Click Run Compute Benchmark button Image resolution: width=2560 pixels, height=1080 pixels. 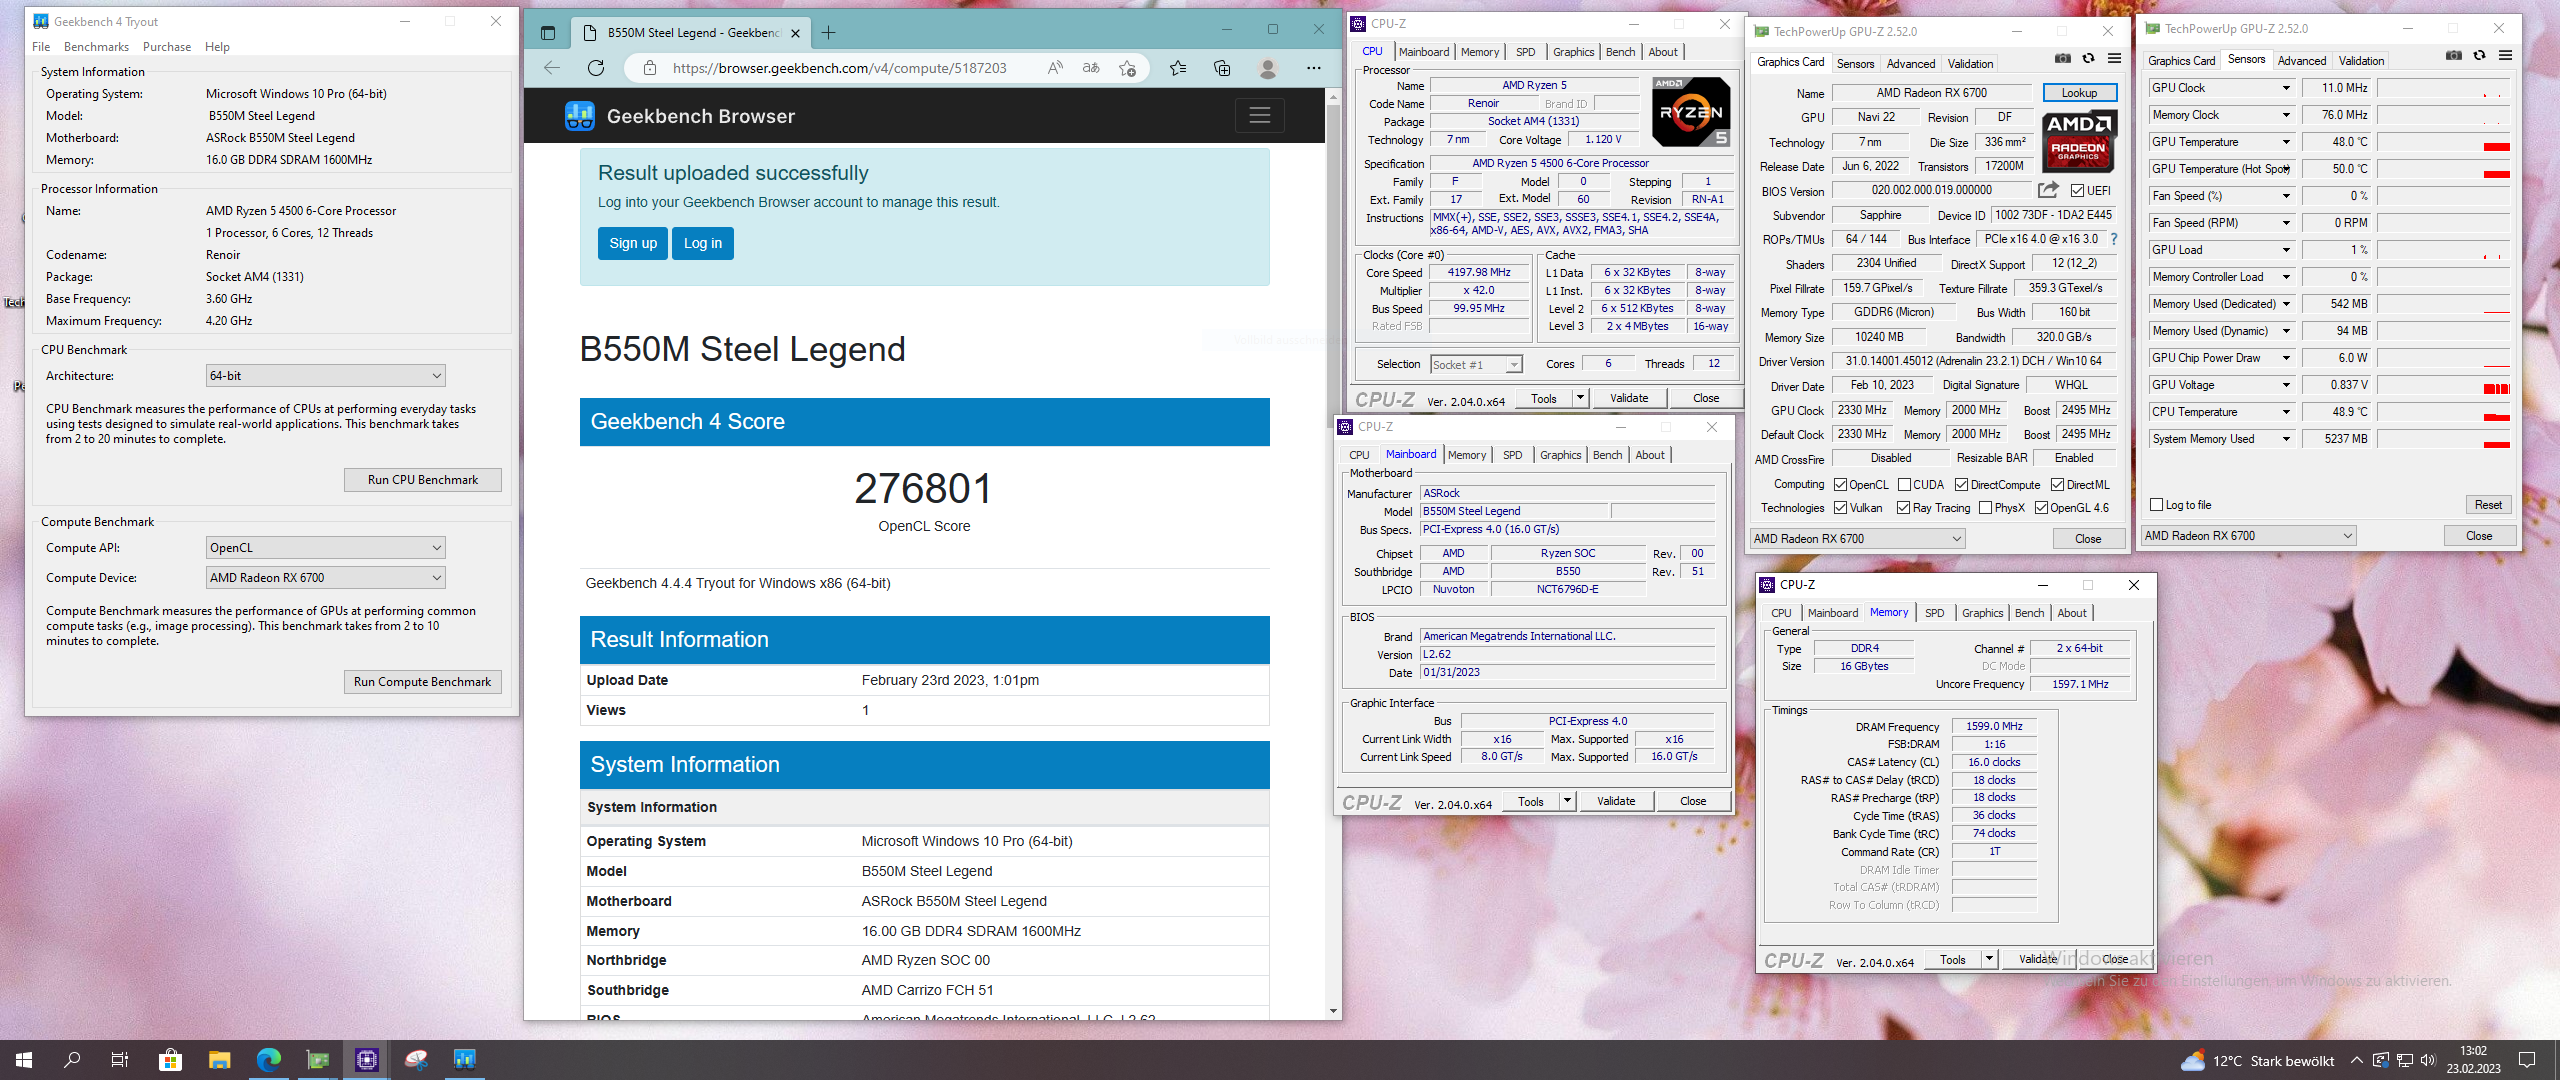point(422,682)
